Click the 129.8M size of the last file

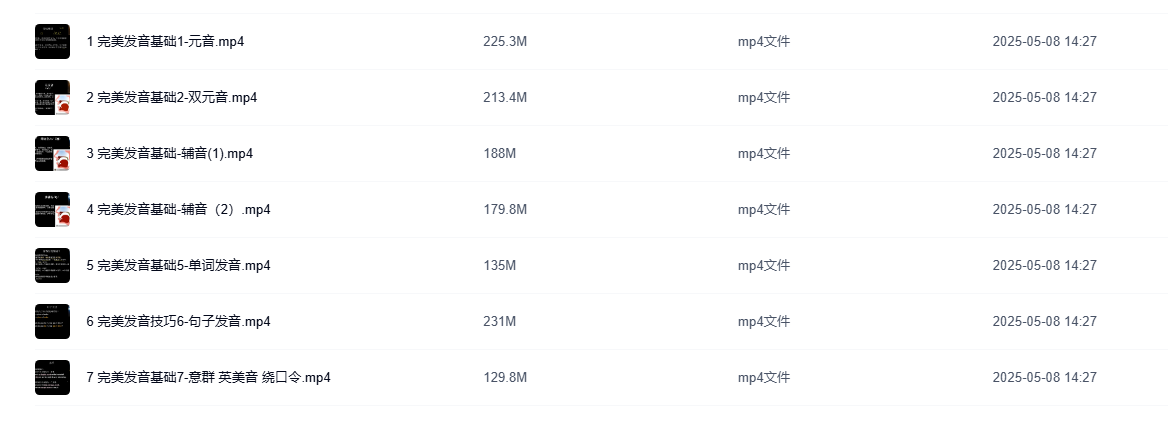[x=505, y=378]
